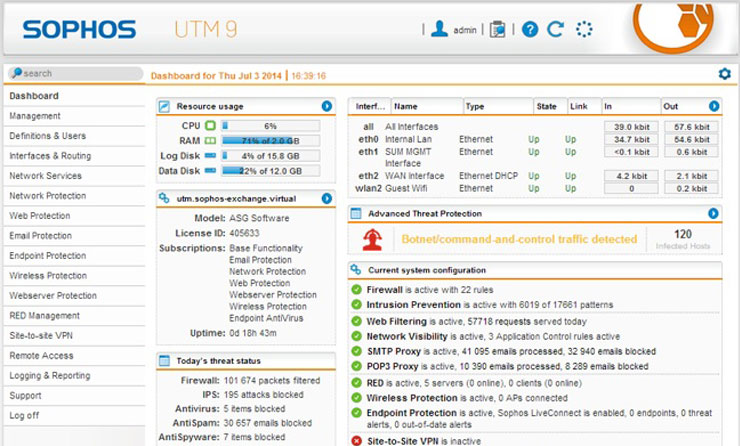Click the Log Disk indicator icon
Viewport: 740px width, 446px height.
[x=210, y=155]
